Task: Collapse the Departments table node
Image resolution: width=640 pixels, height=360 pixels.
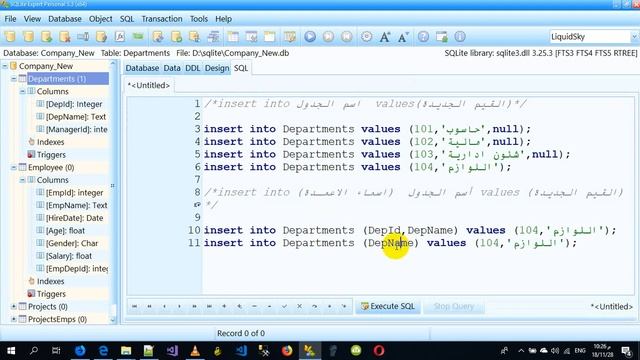Action: click(13, 78)
